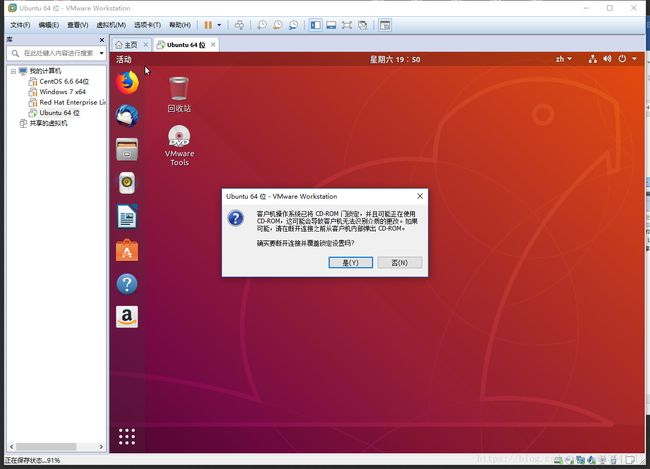Open the 查看(V) menu
Screen dimensions: 650x469
(x=78, y=25)
